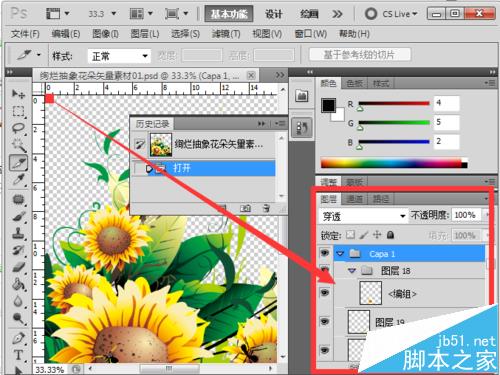
Task: Open the Color panel options menu
Action: tap(490, 83)
